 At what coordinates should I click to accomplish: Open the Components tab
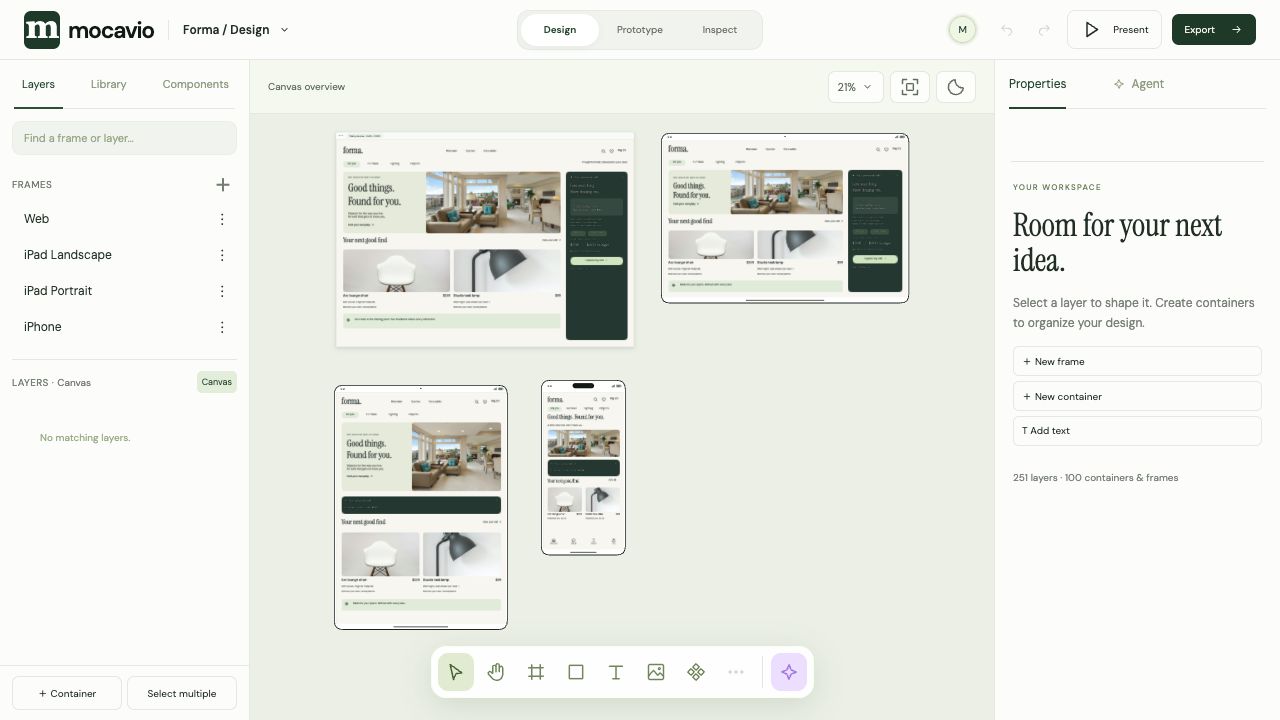tap(196, 84)
